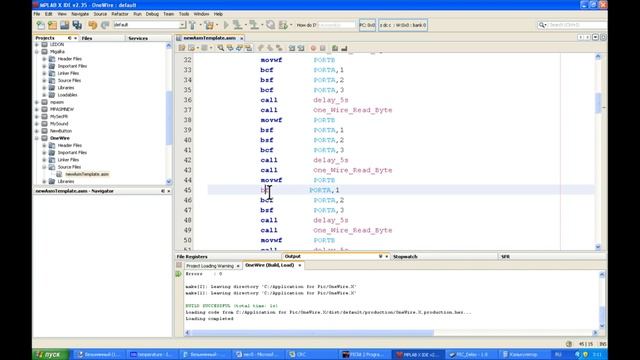
Task: Toggle highlight search in editor toolbar
Action: (x=249, y=48)
